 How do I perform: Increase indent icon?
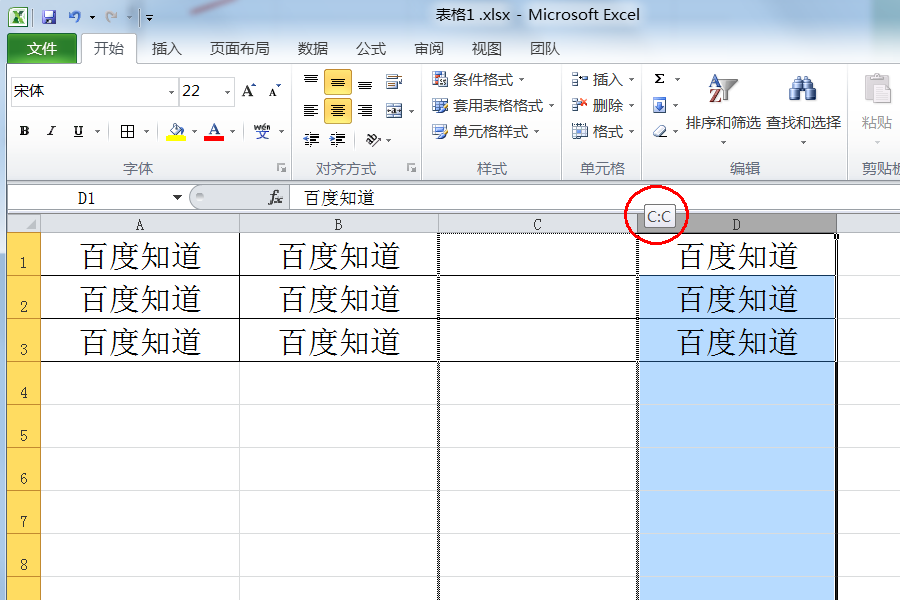(x=338, y=139)
